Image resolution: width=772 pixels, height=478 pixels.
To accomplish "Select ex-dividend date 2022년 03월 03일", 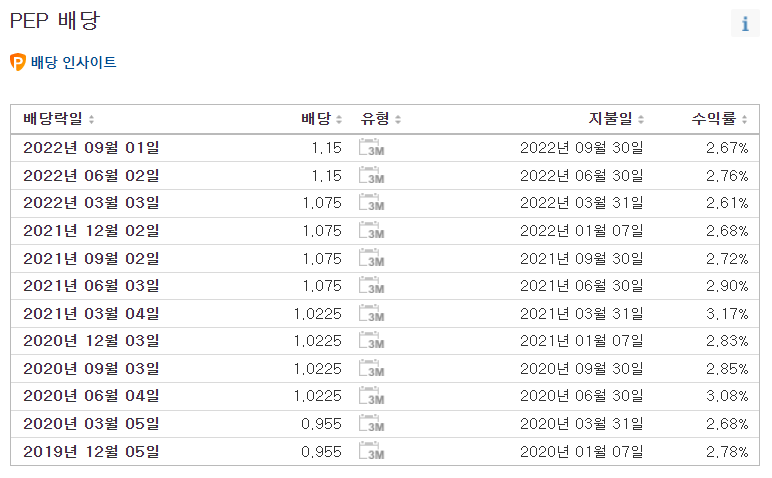I will (x=91, y=203).
